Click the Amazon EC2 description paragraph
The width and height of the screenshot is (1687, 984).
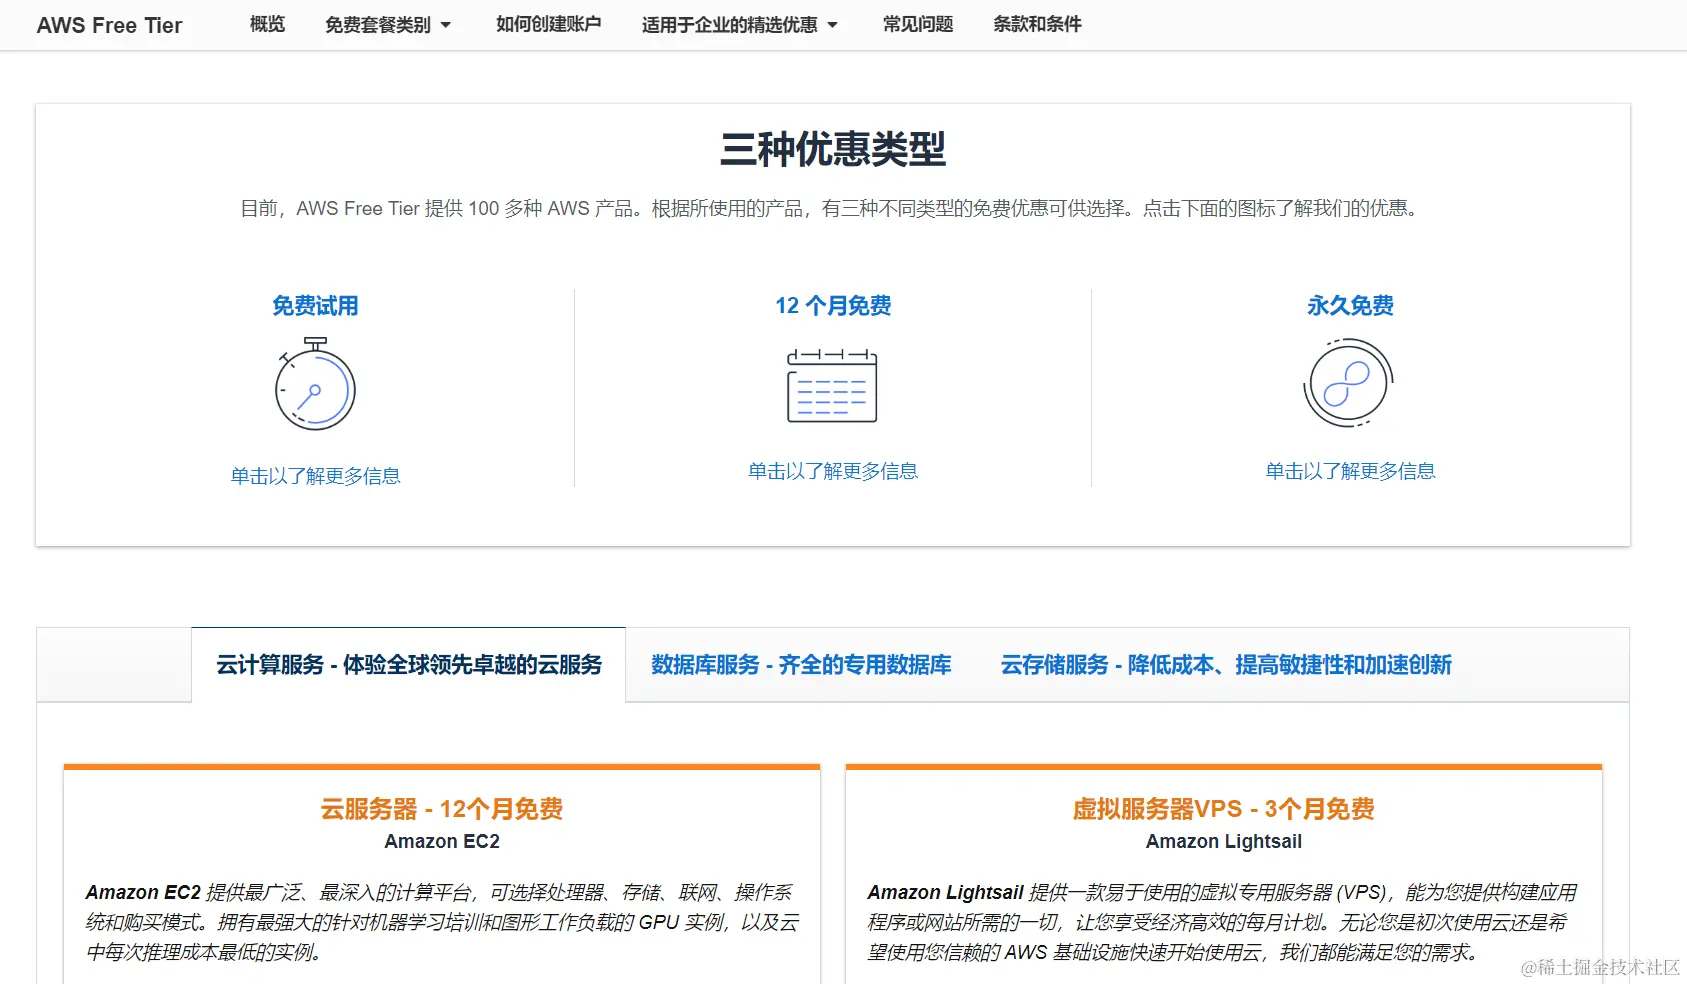coord(442,922)
